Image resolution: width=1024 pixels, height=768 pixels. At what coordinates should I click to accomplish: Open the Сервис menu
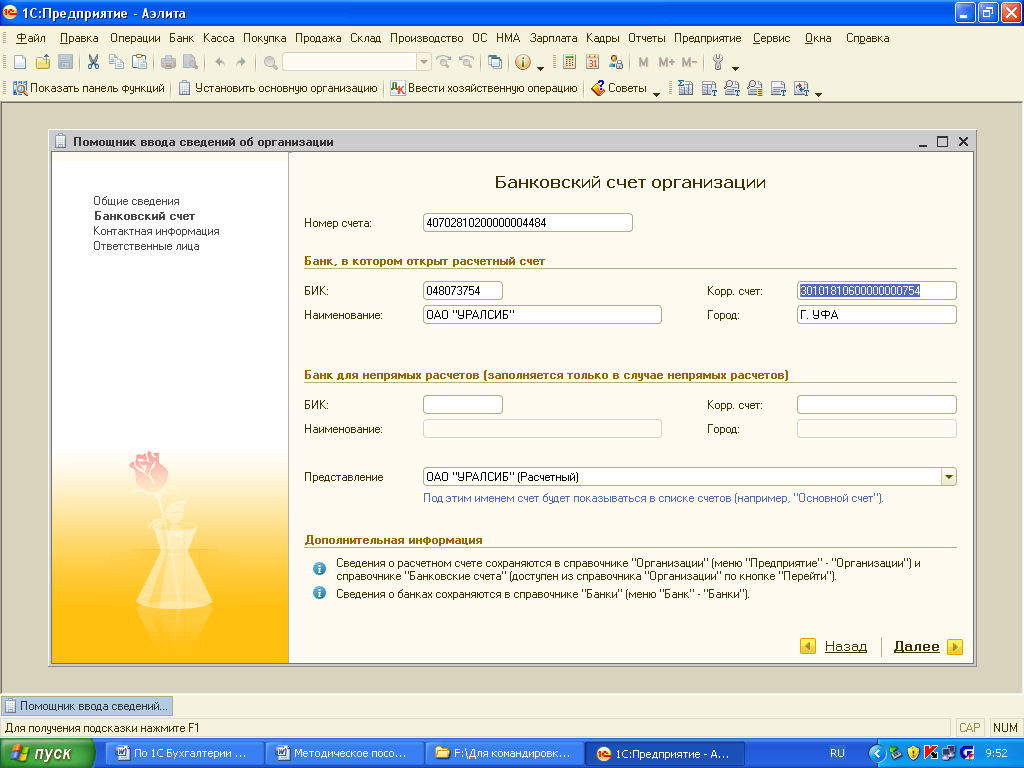point(771,38)
